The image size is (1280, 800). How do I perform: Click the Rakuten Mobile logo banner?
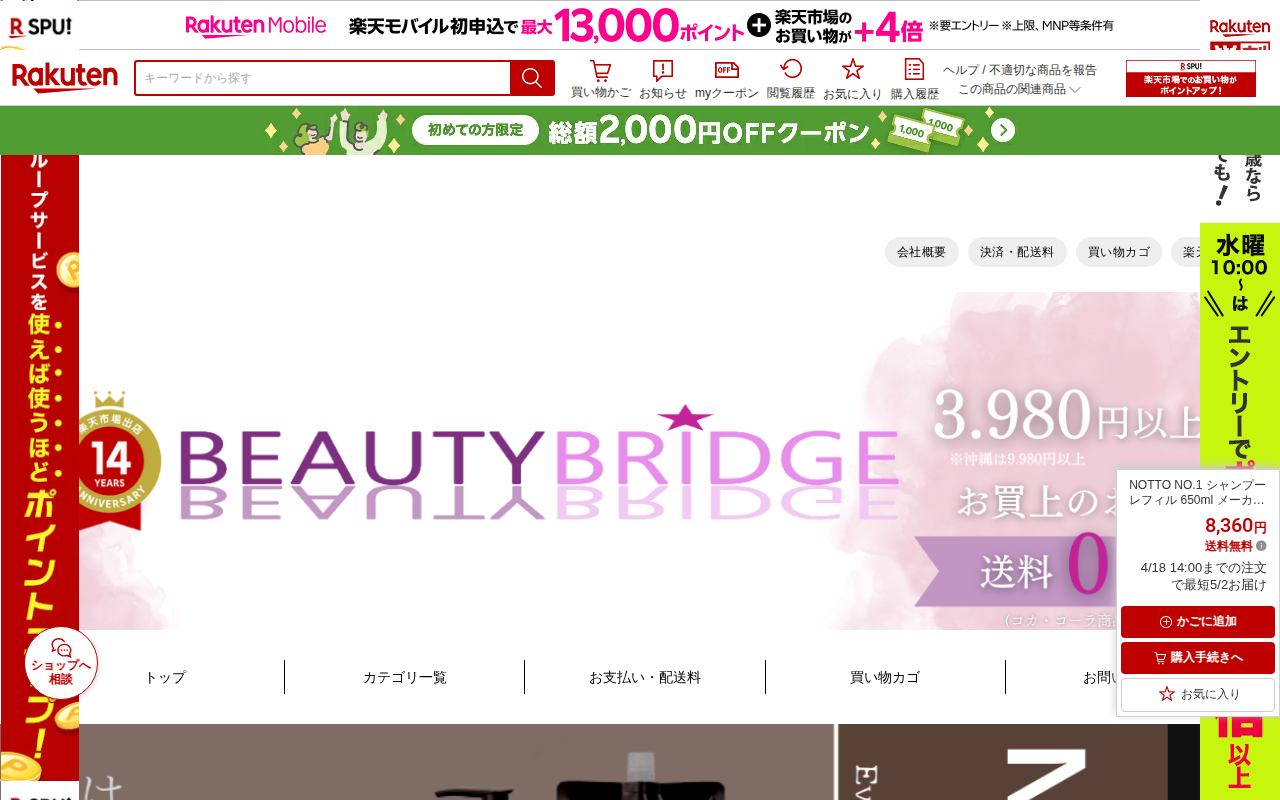256,26
